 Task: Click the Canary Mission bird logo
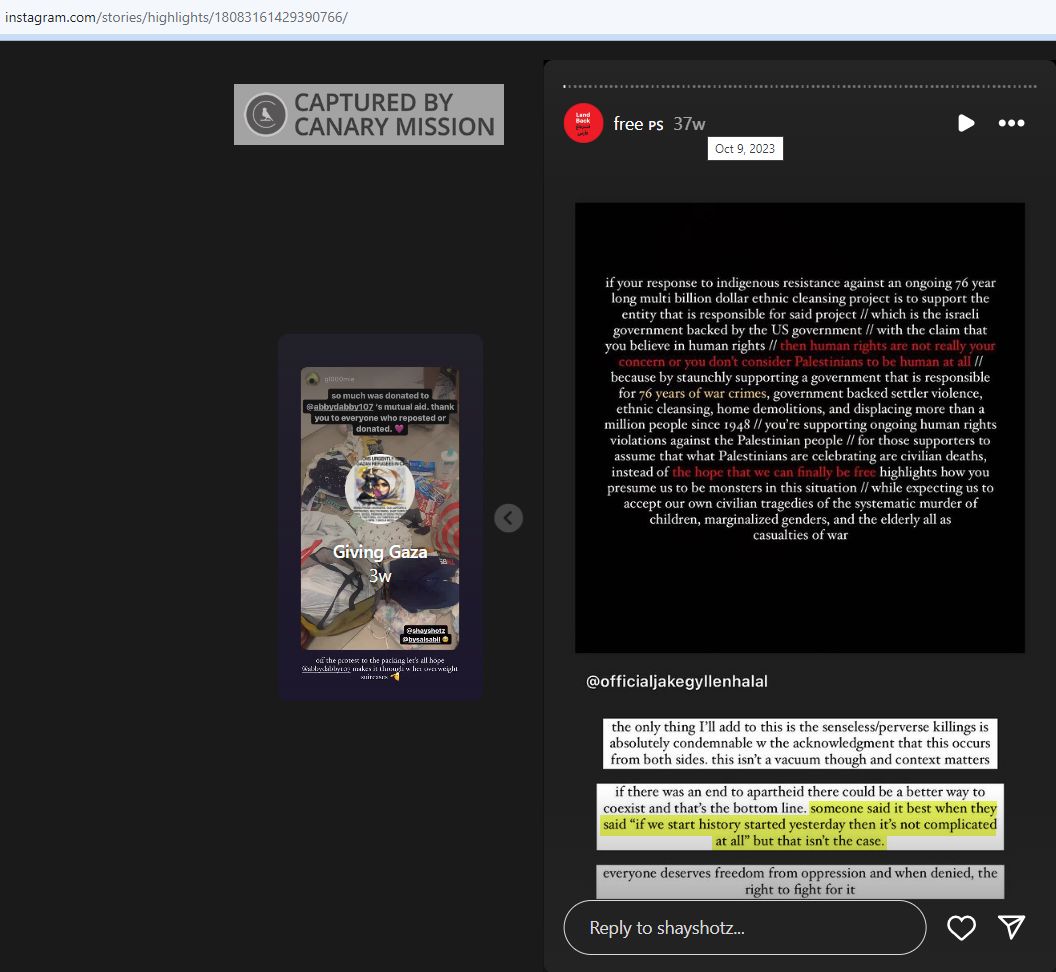266,114
